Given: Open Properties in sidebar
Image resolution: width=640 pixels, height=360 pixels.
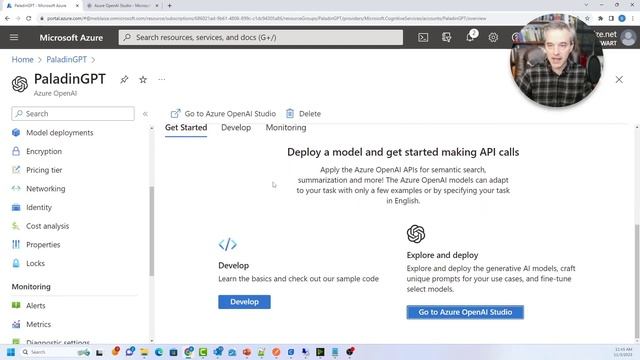Looking at the screenshot, I should click(x=43, y=244).
